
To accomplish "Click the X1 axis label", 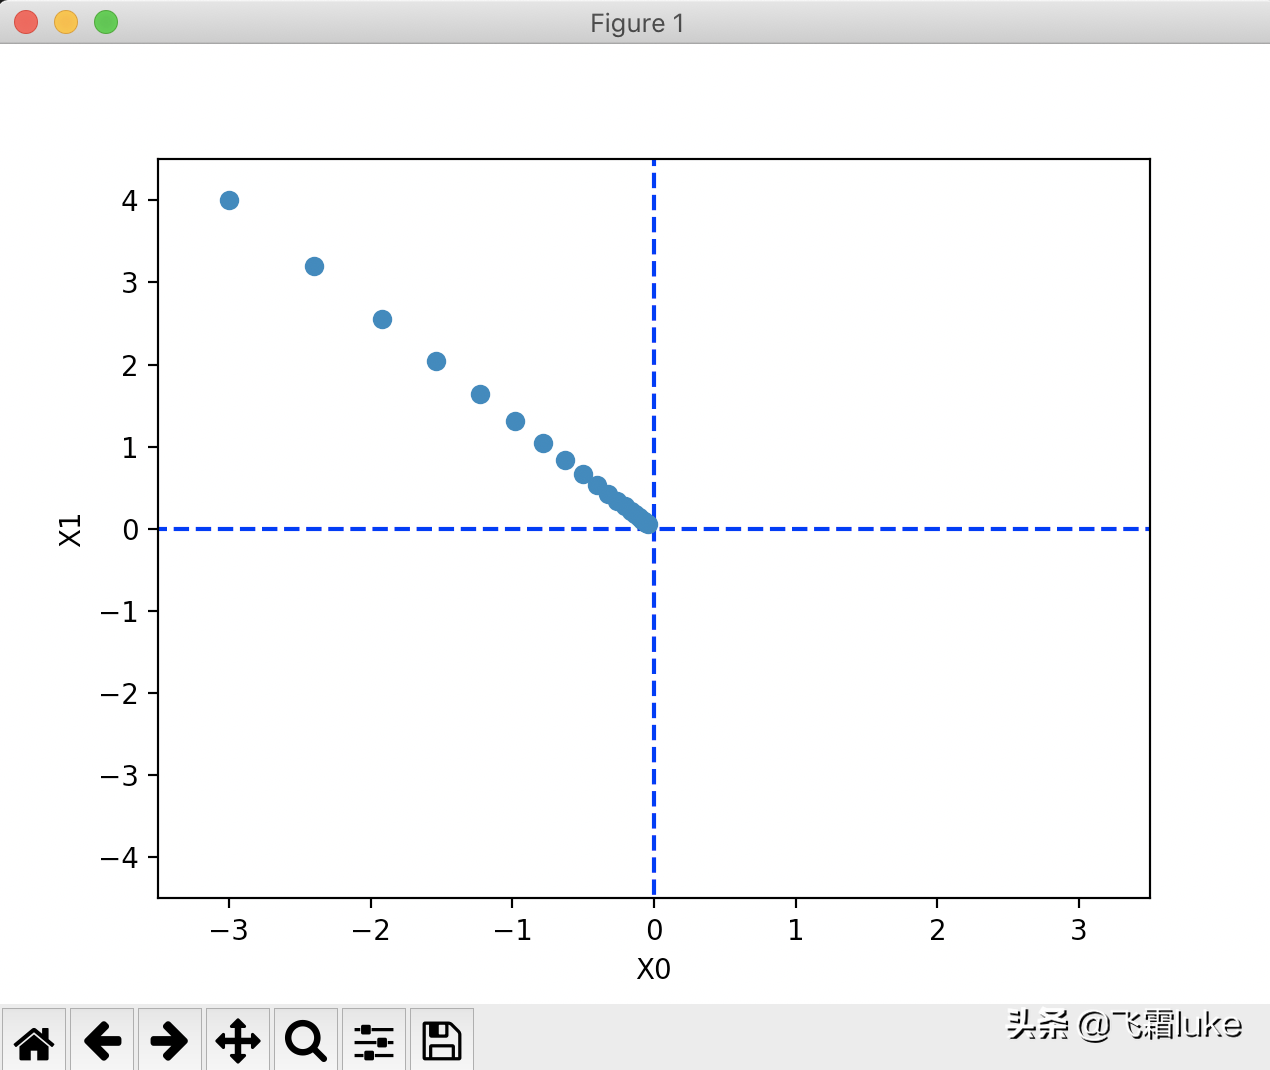I will pyautogui.click(x=70, y=530).
